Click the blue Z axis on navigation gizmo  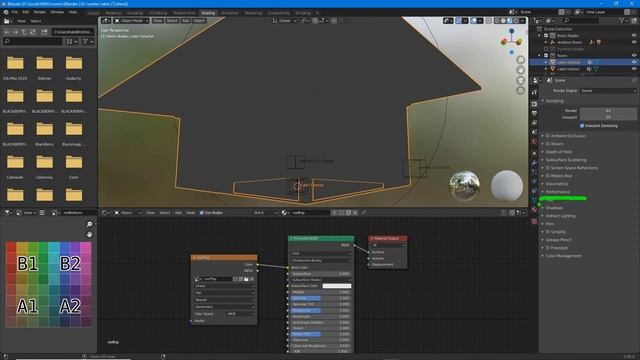click(511, 31)
